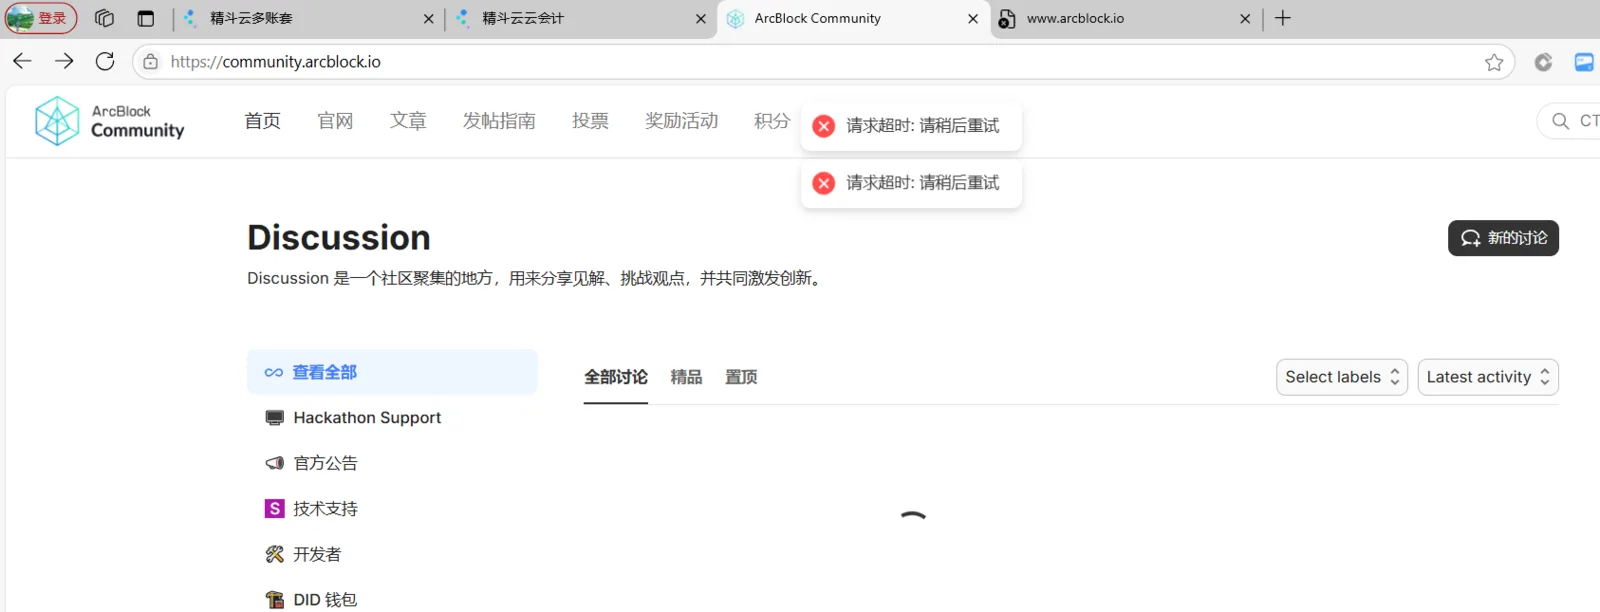Screen dimensions: 1600x612
Task: Select the 置顶 tab
Action: coord(741,377)
